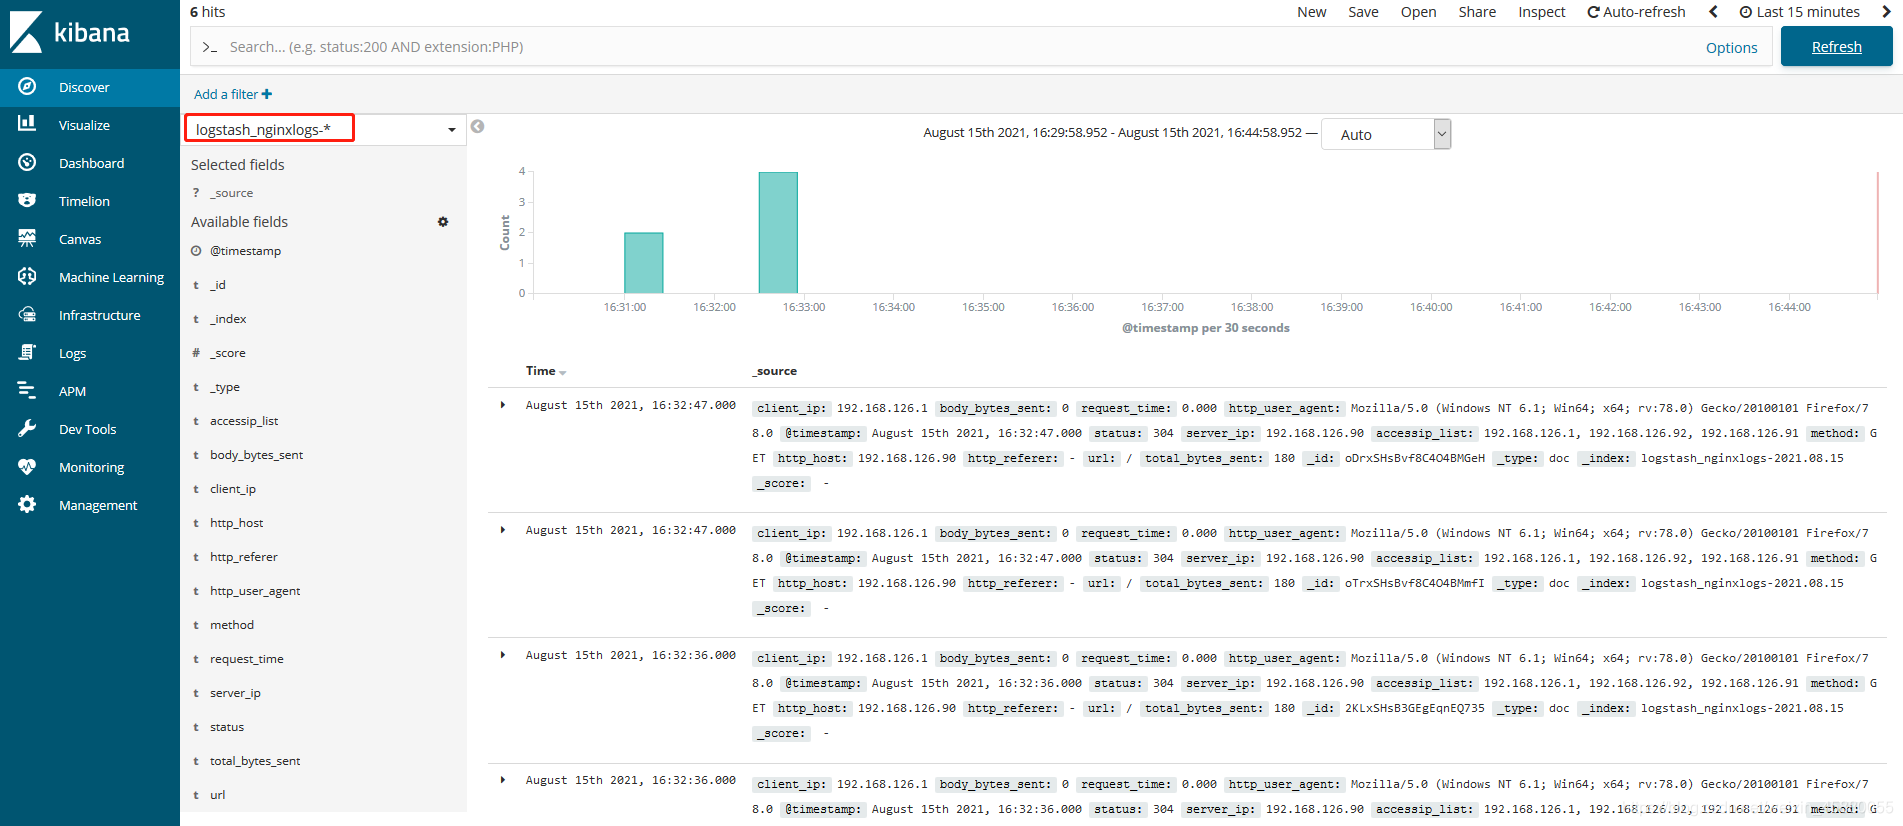This screenshot has width=1903, height=826.
Task: Expand second 16:32:47.000 log row
Action: (503, 530)
